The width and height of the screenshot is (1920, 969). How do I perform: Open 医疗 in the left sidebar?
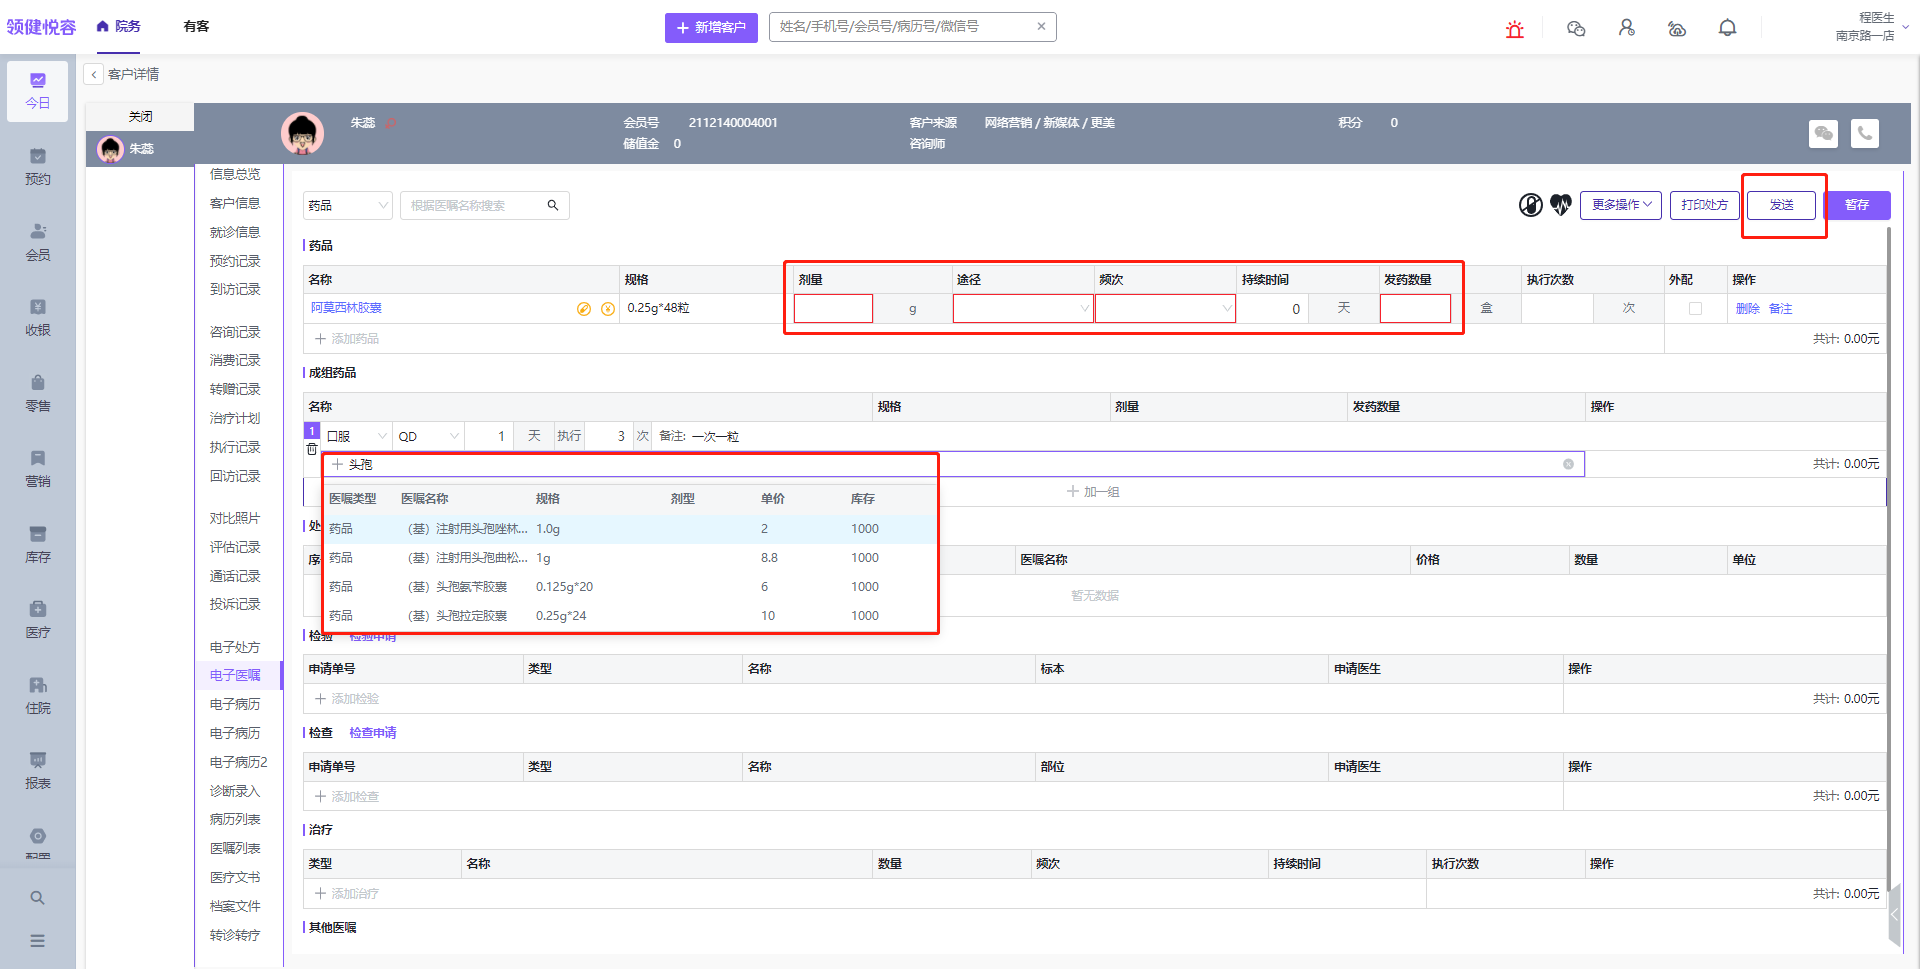pos(38,620)
